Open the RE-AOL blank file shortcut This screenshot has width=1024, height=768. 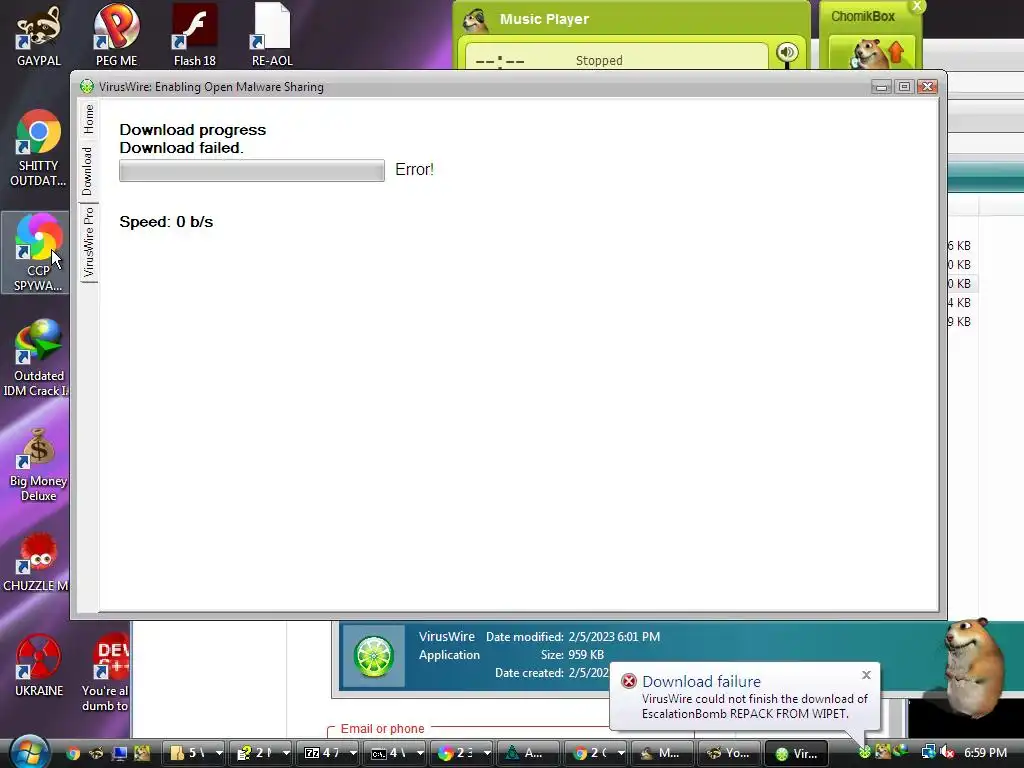pos(272,36)
